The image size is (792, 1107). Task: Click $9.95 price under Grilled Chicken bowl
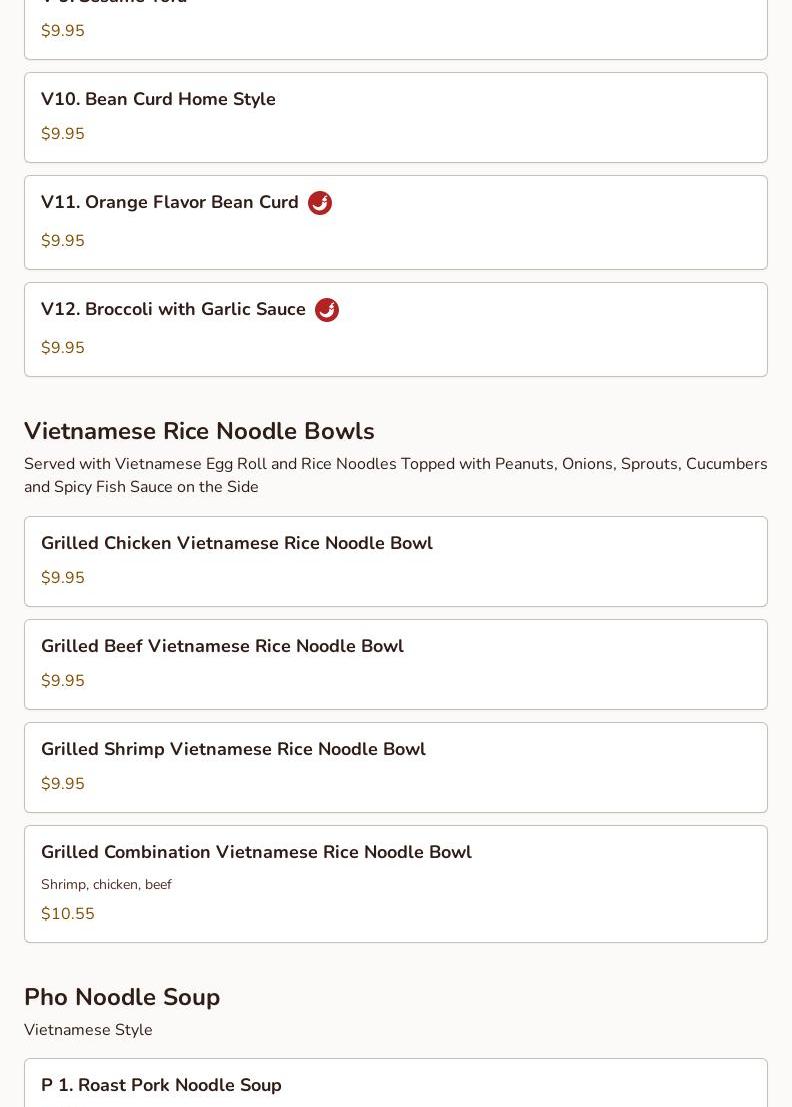coord(63,578)
